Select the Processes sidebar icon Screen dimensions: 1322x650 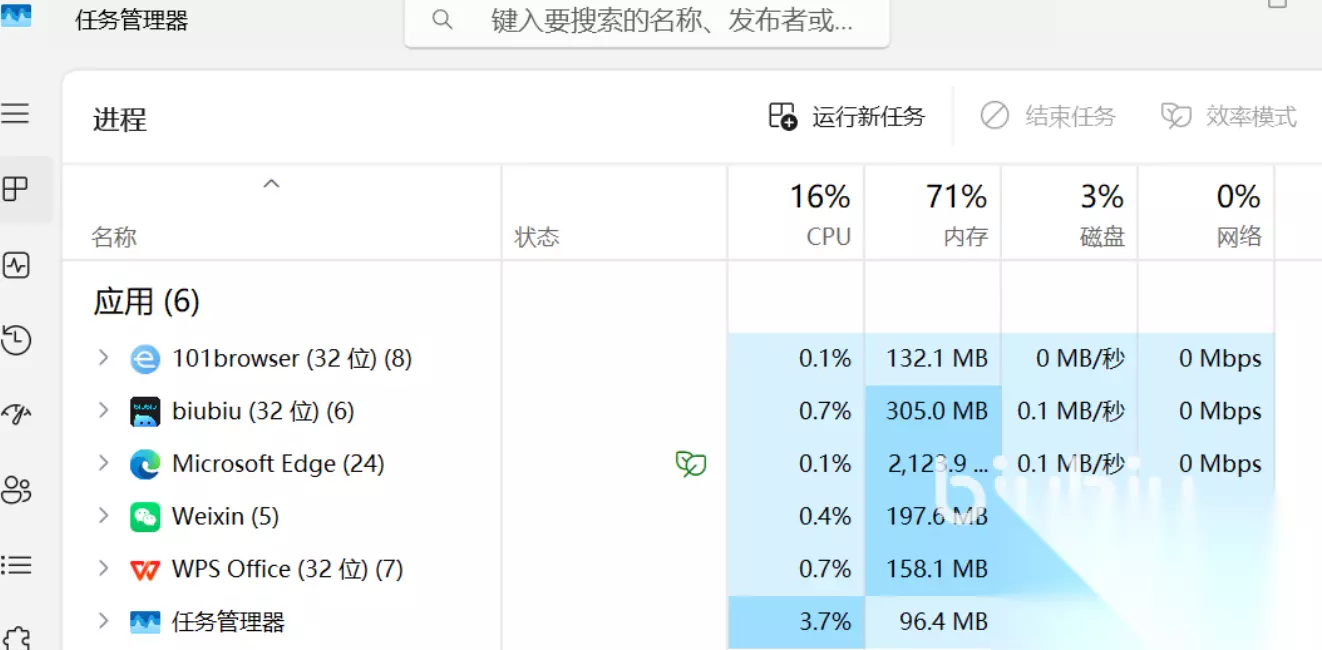click(x=15, y=188)
